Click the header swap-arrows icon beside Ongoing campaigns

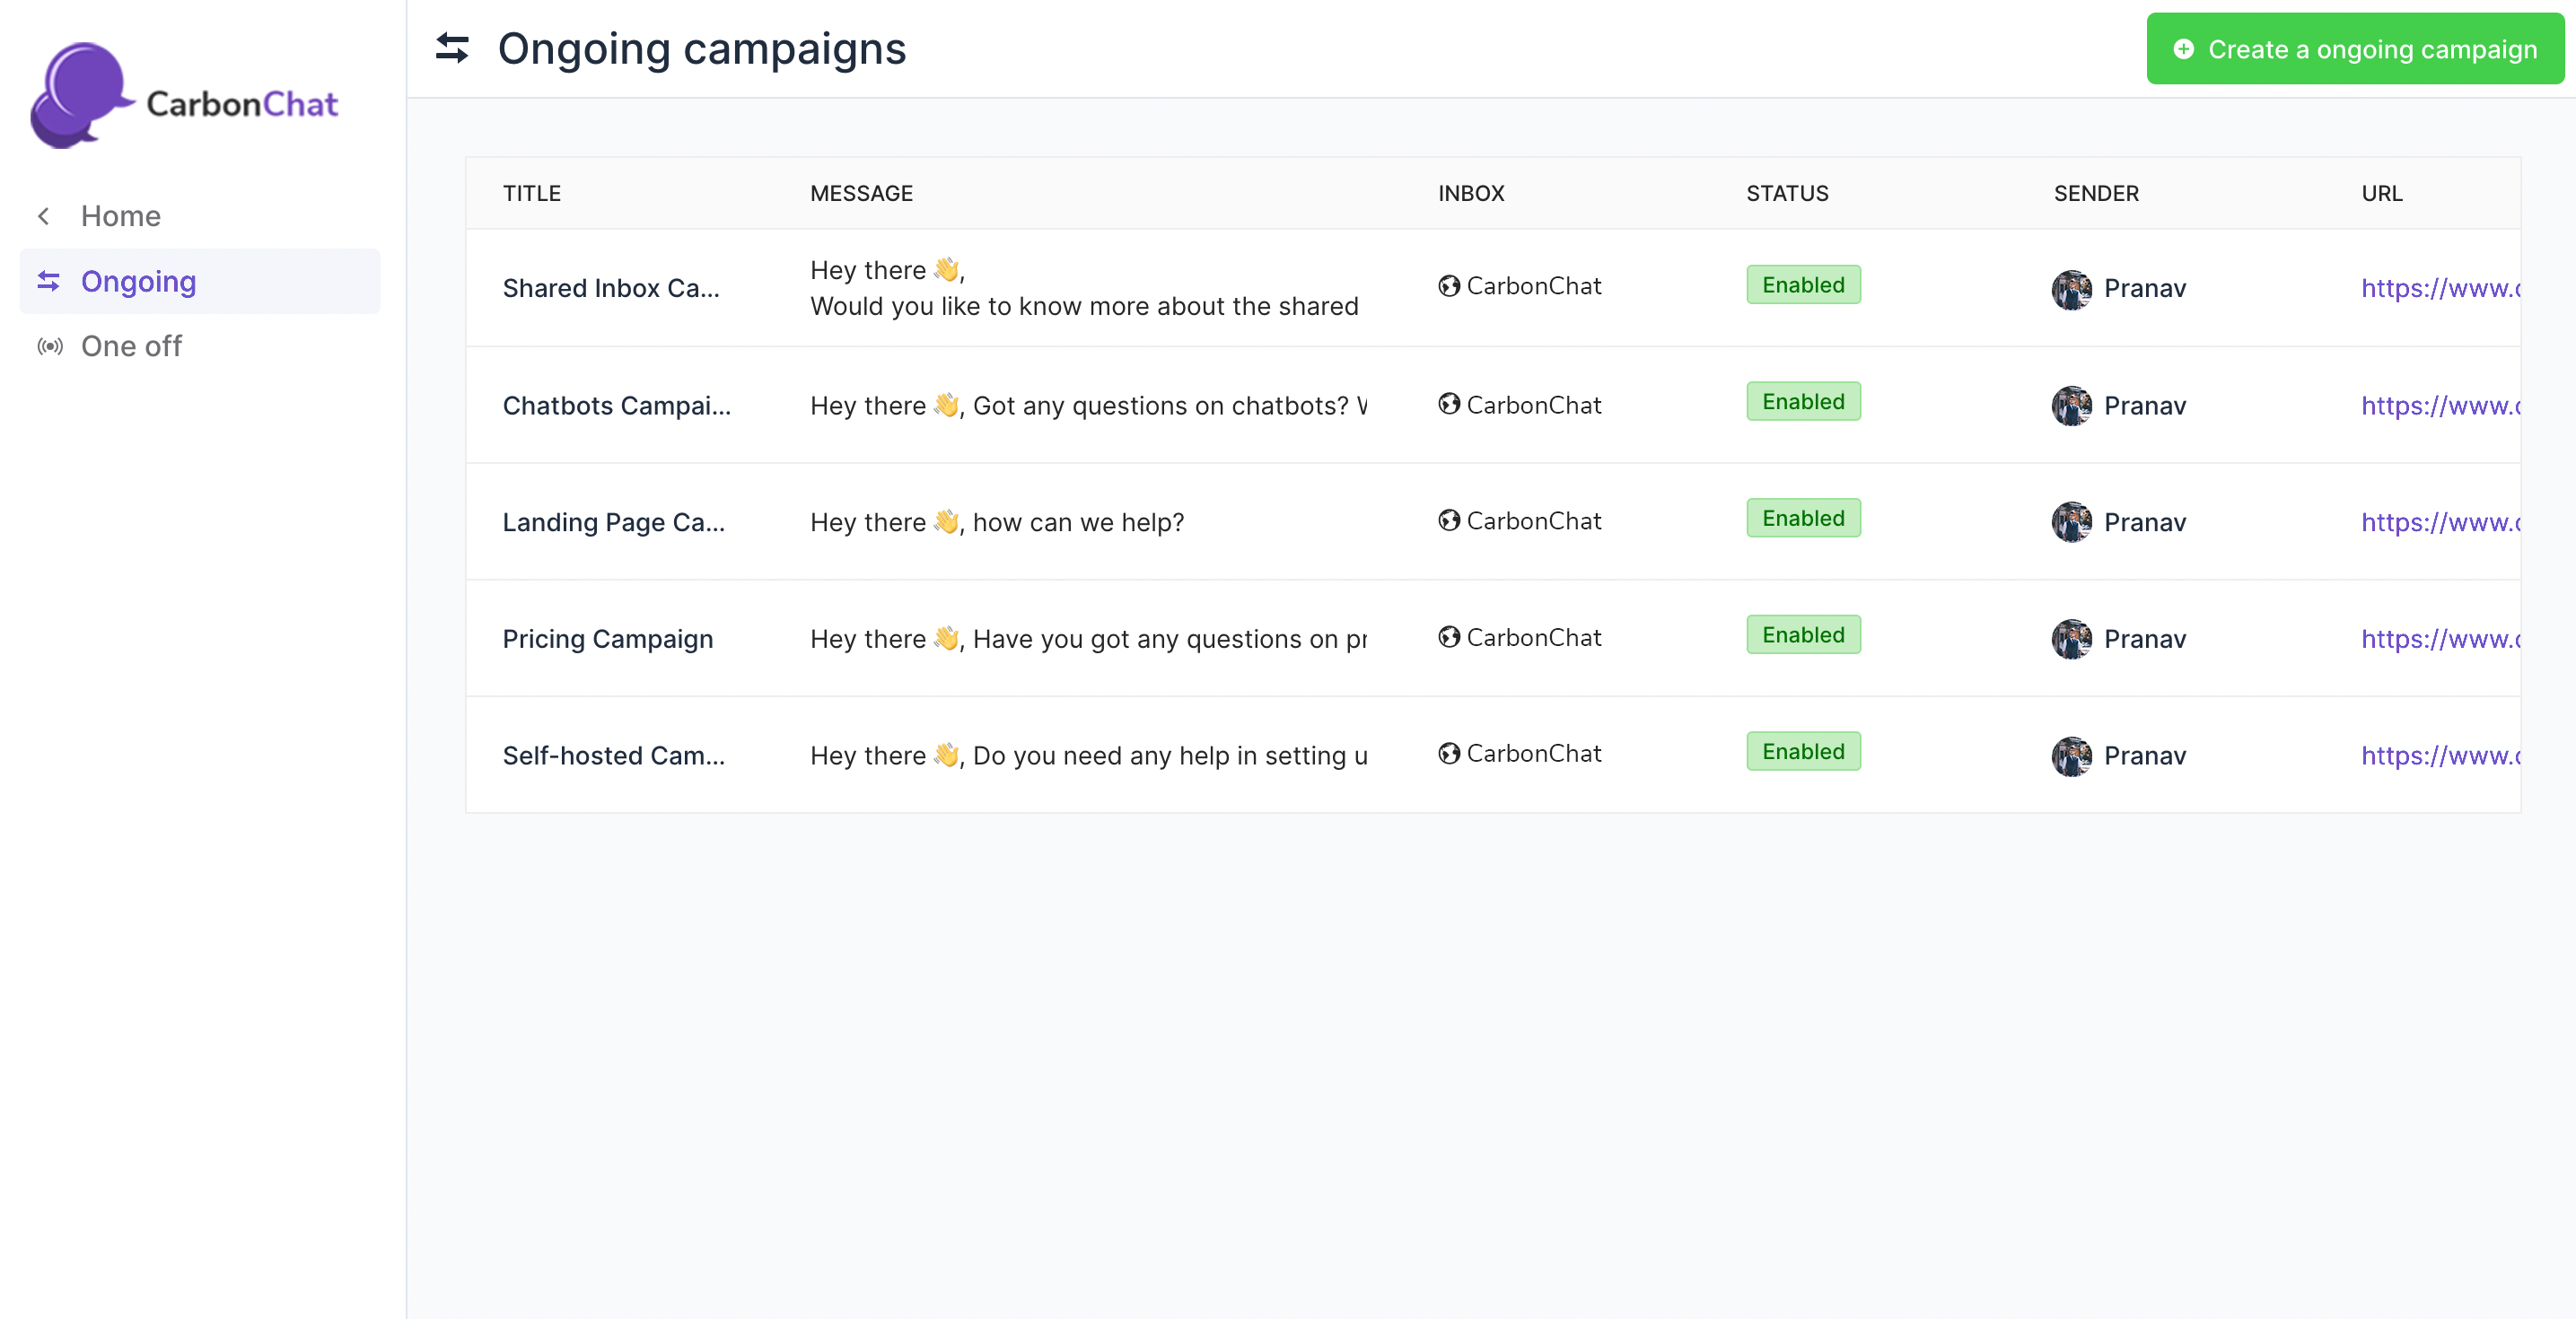[452, 48]
